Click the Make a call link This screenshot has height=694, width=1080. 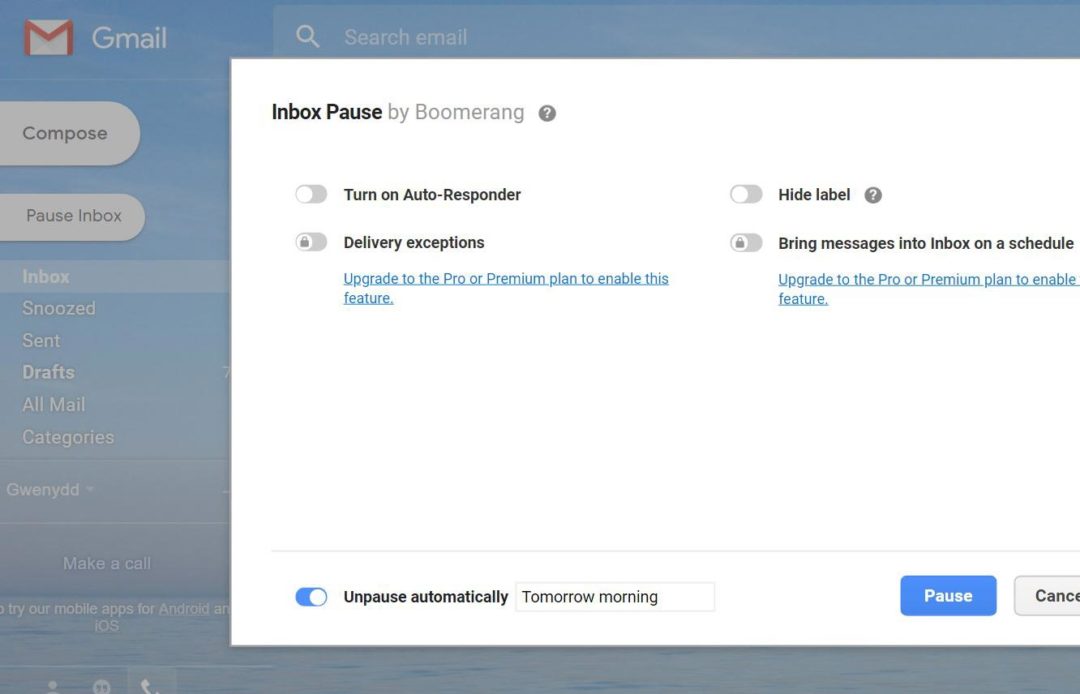[107, 564]
